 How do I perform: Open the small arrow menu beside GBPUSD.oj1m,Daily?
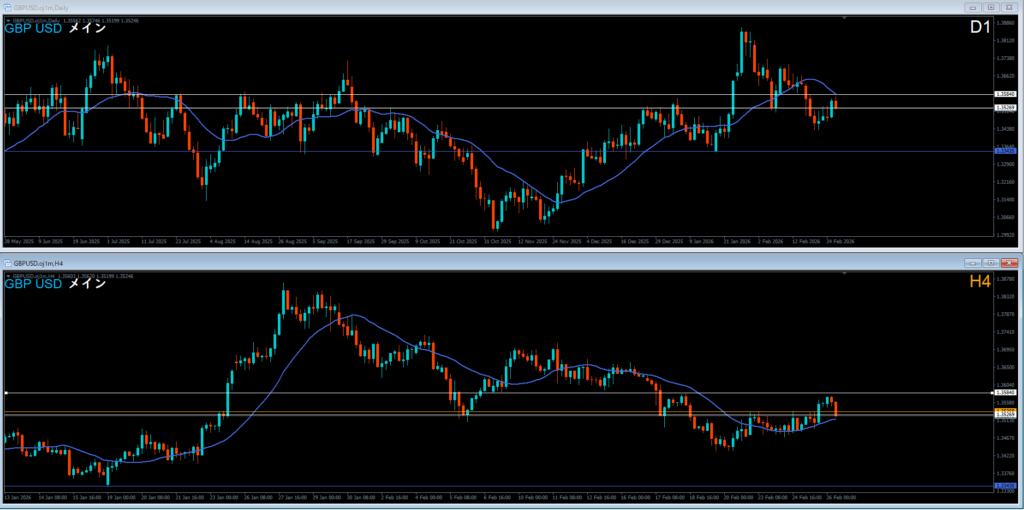[8, 21]
